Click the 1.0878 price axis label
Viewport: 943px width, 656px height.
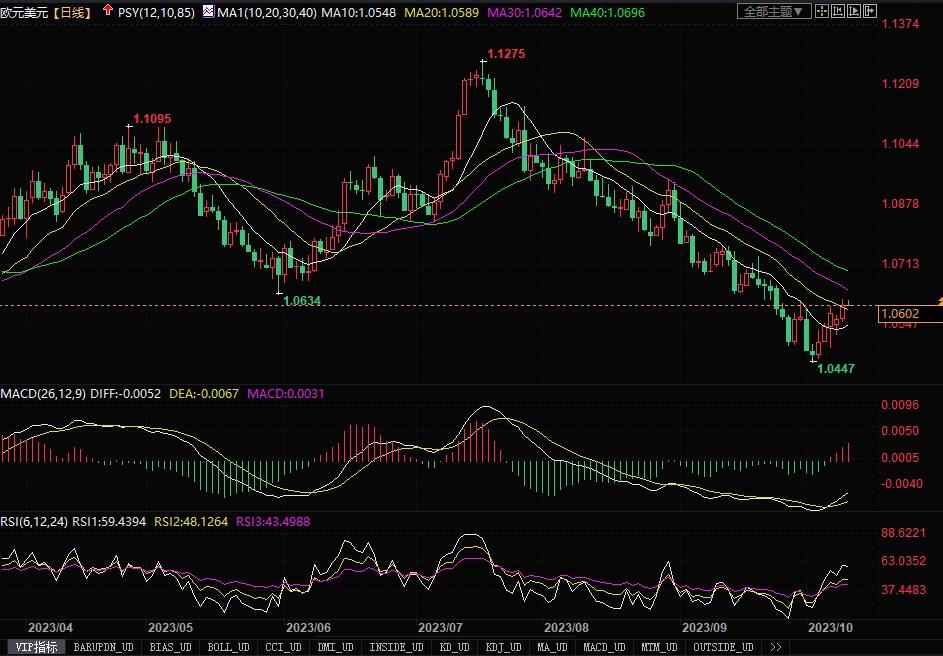pyautogui.click(x=900, y=203)
